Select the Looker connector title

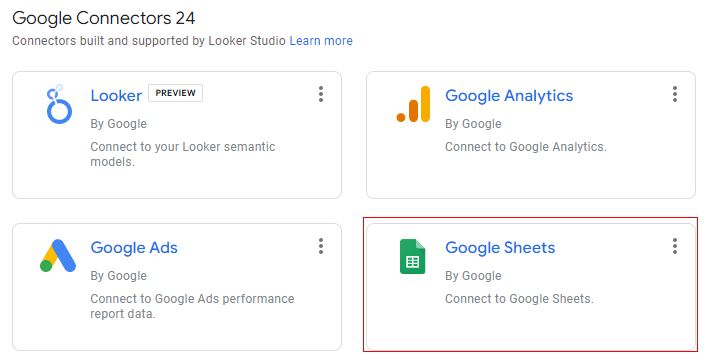116,96
